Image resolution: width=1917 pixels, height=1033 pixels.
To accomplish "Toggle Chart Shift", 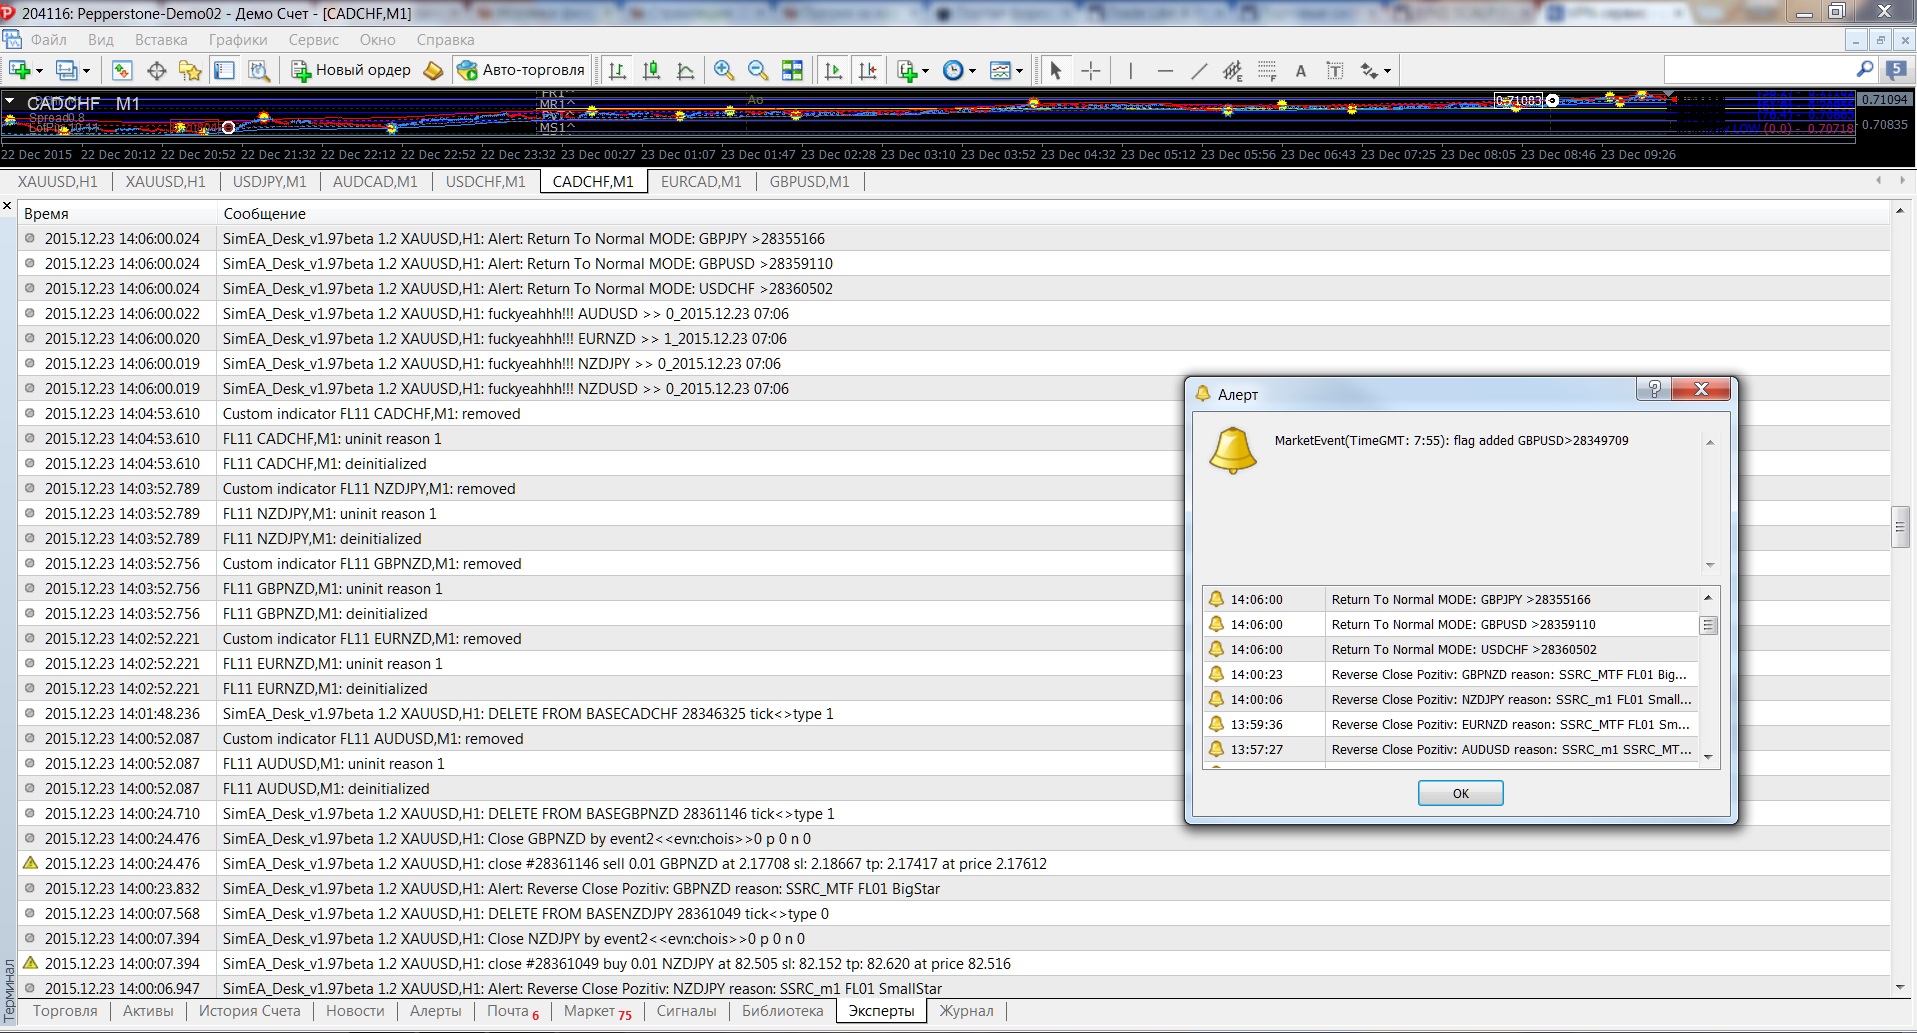I will pos(867,70).
